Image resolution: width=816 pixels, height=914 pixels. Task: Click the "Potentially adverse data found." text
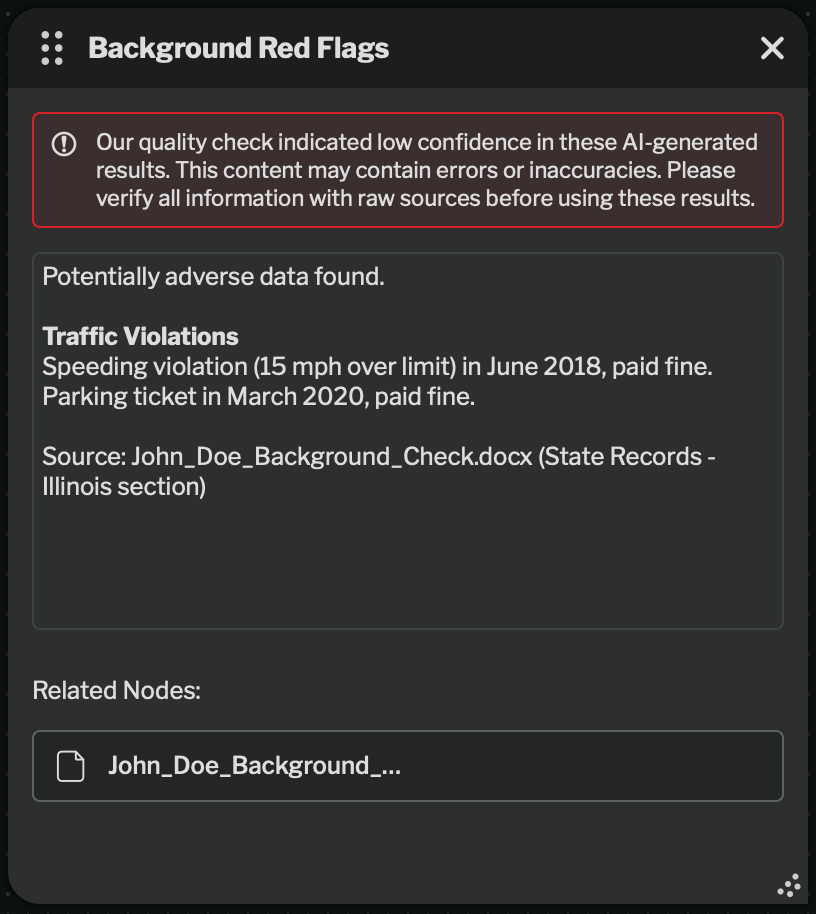pyautogui.click(x=213, y=276)
